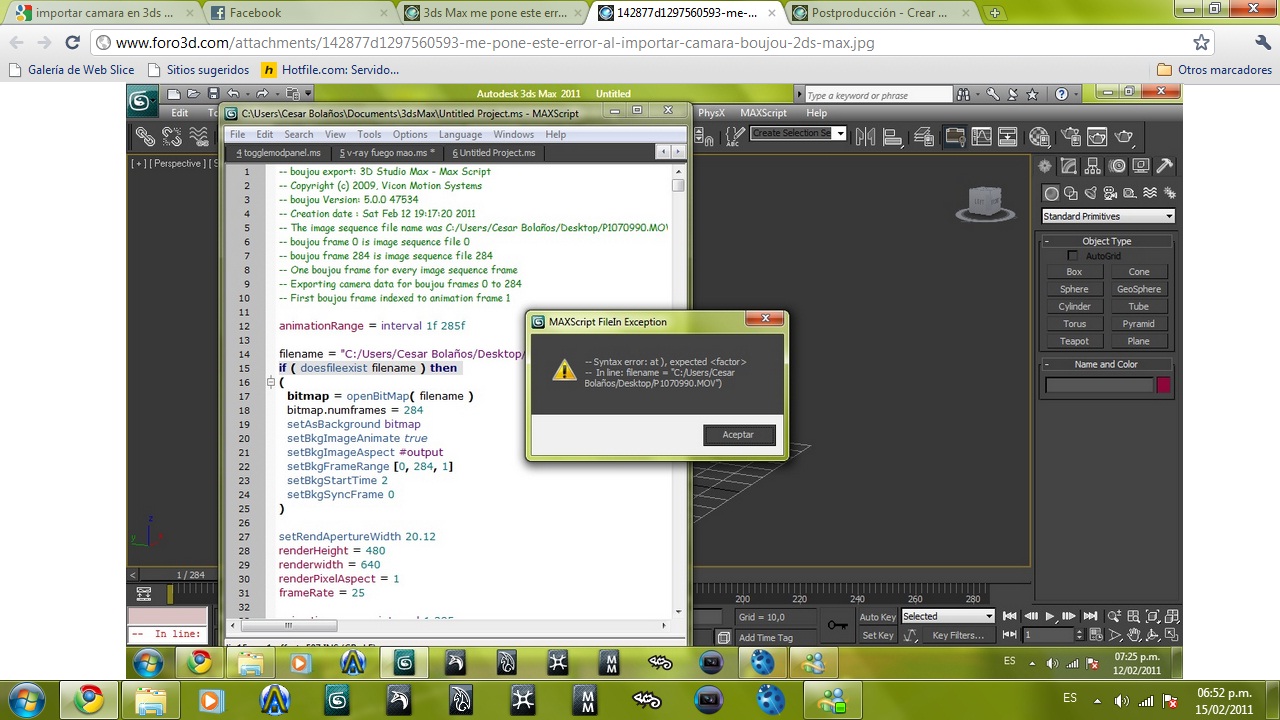The height and width of the screenshot is (720, 1280).
Task: Select the Lights category icon
Action: tap(1091, 193)
